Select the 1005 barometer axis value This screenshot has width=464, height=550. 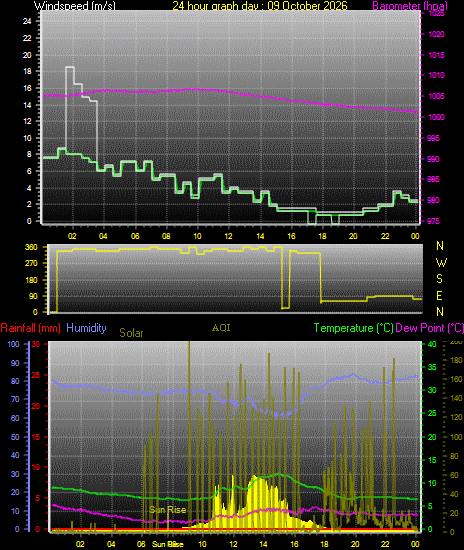437,96
